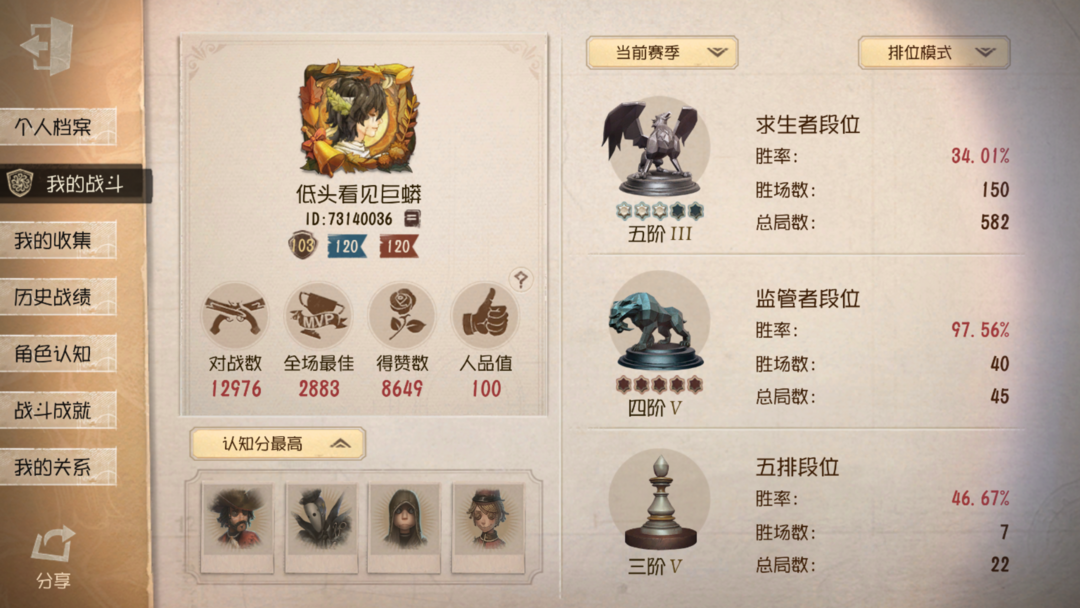This screenshot has width=1080, height=608.
Task: Click the exit door icon
Action: coord(48,46)
